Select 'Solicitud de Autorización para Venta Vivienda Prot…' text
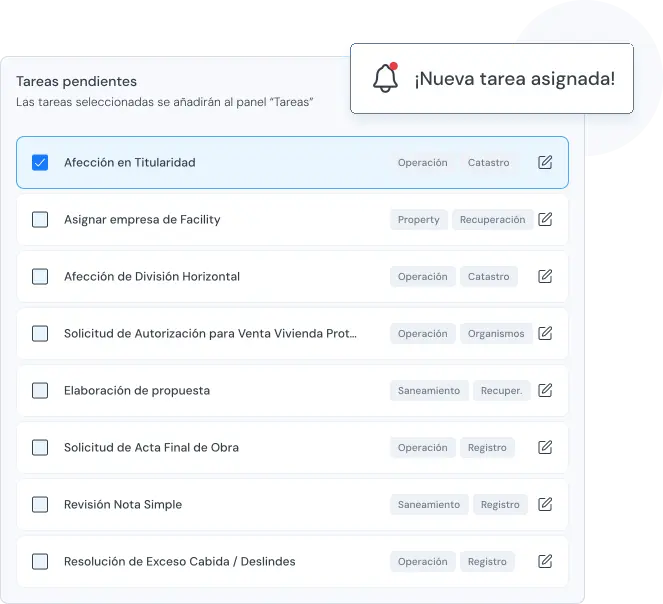Image resolution: width=663 pixels, height=604 pixels. [210, 334]
